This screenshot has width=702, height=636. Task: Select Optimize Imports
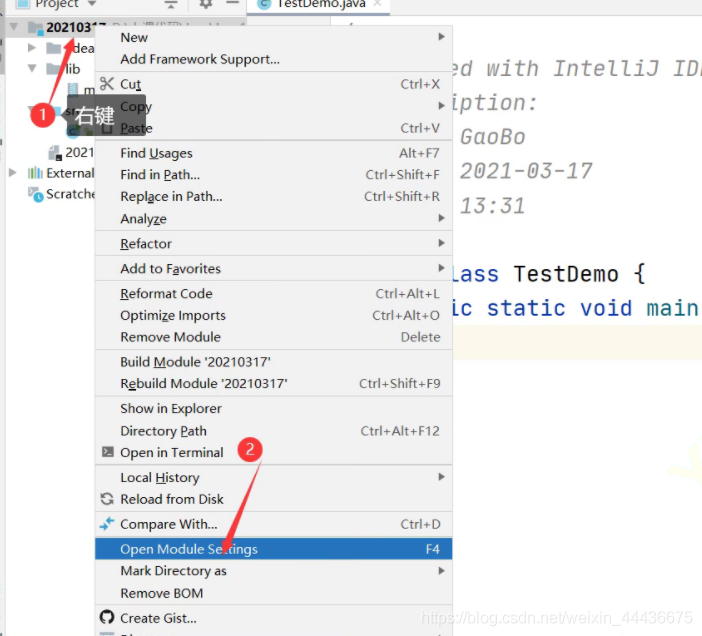pyautogui.click(x=274, y=316)
